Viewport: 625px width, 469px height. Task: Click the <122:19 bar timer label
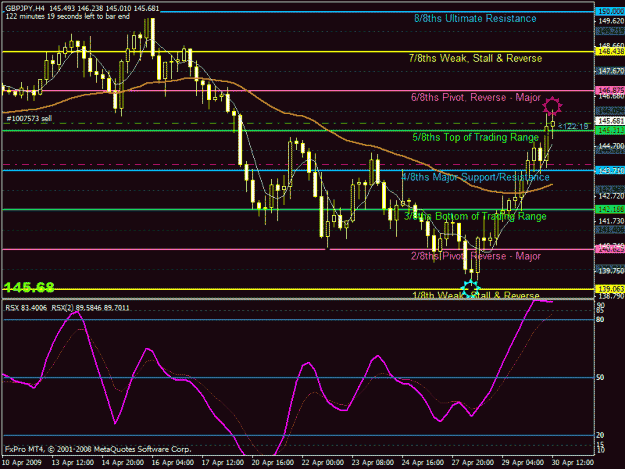pyautogui.click(x=573, y=126)
